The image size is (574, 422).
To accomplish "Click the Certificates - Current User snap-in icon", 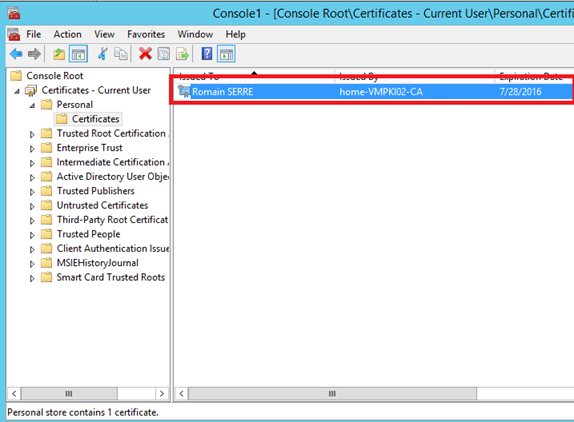I will tap(31, 90).
